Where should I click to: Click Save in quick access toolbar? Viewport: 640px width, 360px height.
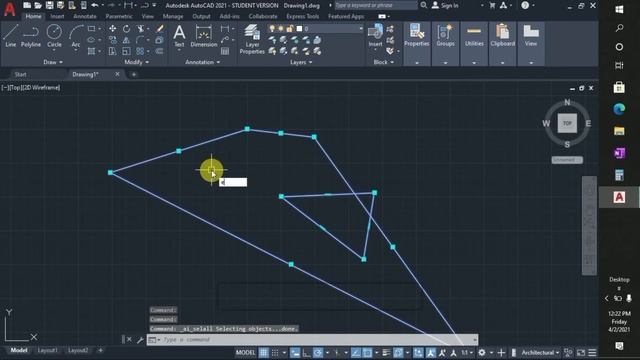pyautogui.click(x=49, y=5)
